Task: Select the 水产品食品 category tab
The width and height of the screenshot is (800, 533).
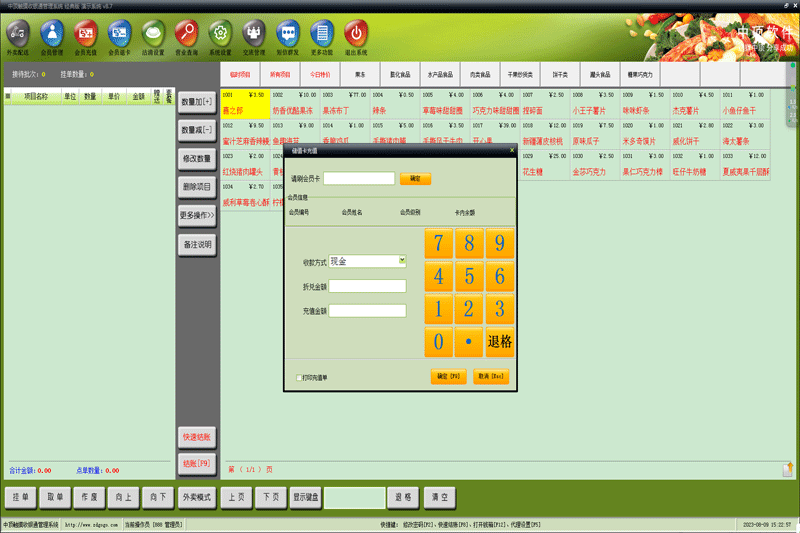Action: pos(440,74)
